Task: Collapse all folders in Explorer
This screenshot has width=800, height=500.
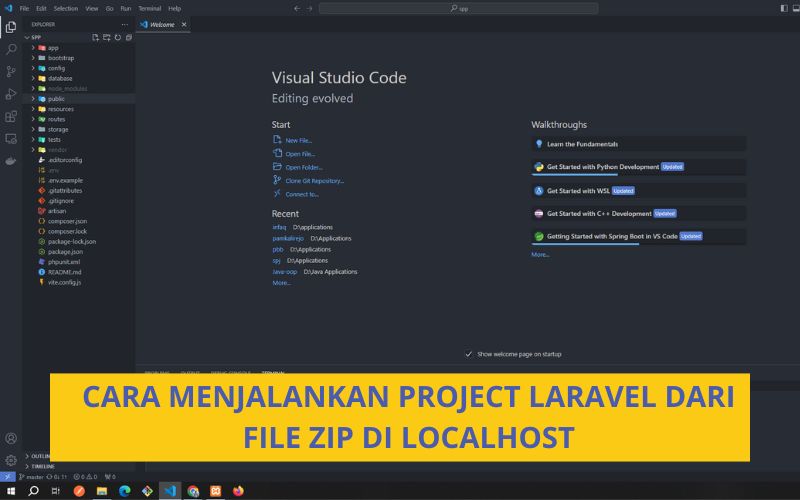Action: pos(129,37)
